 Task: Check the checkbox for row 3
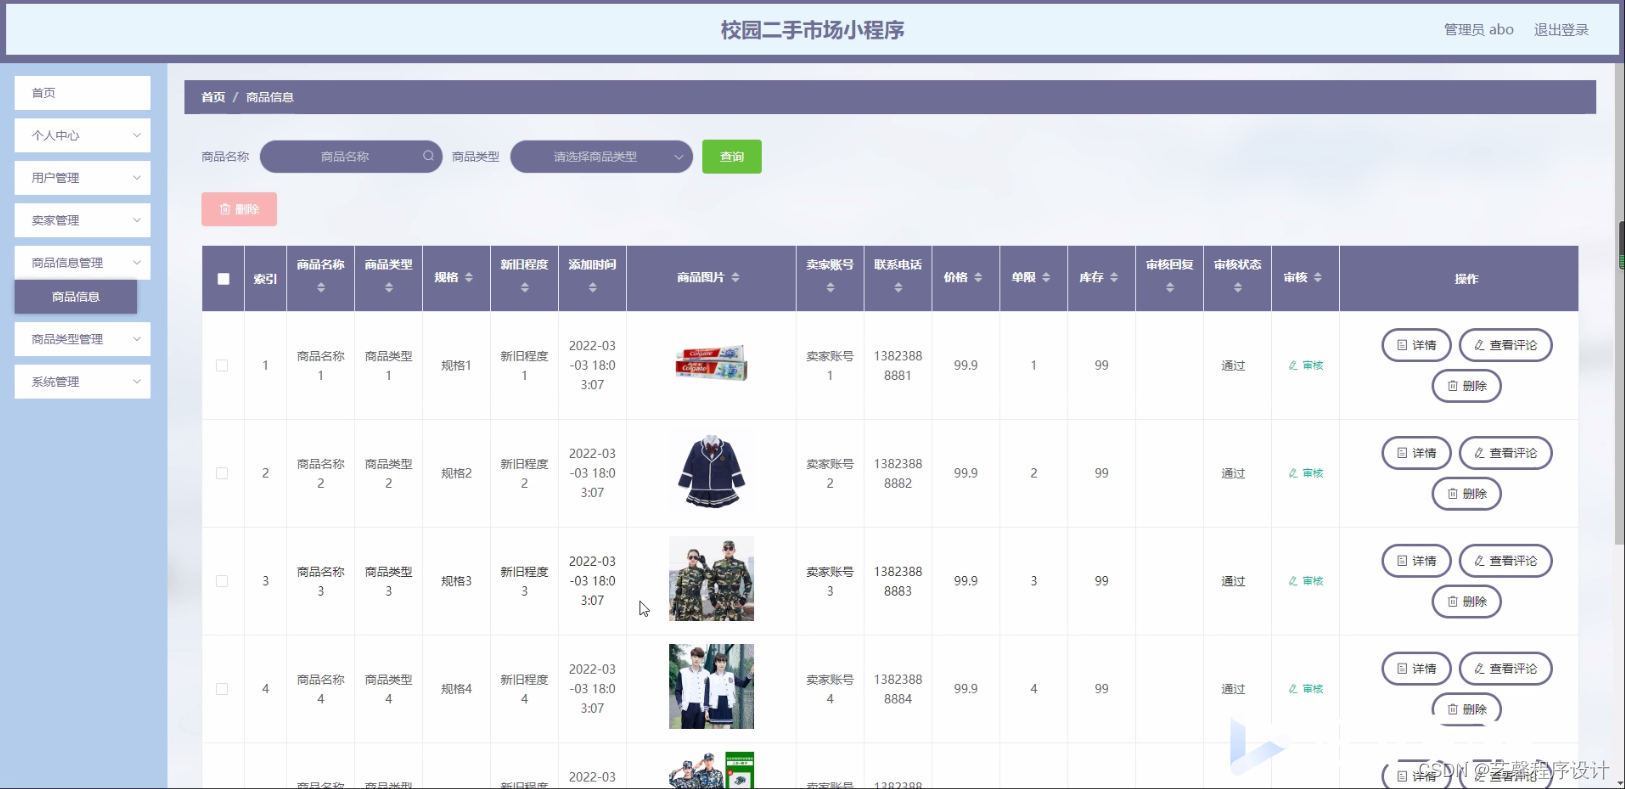222,581
